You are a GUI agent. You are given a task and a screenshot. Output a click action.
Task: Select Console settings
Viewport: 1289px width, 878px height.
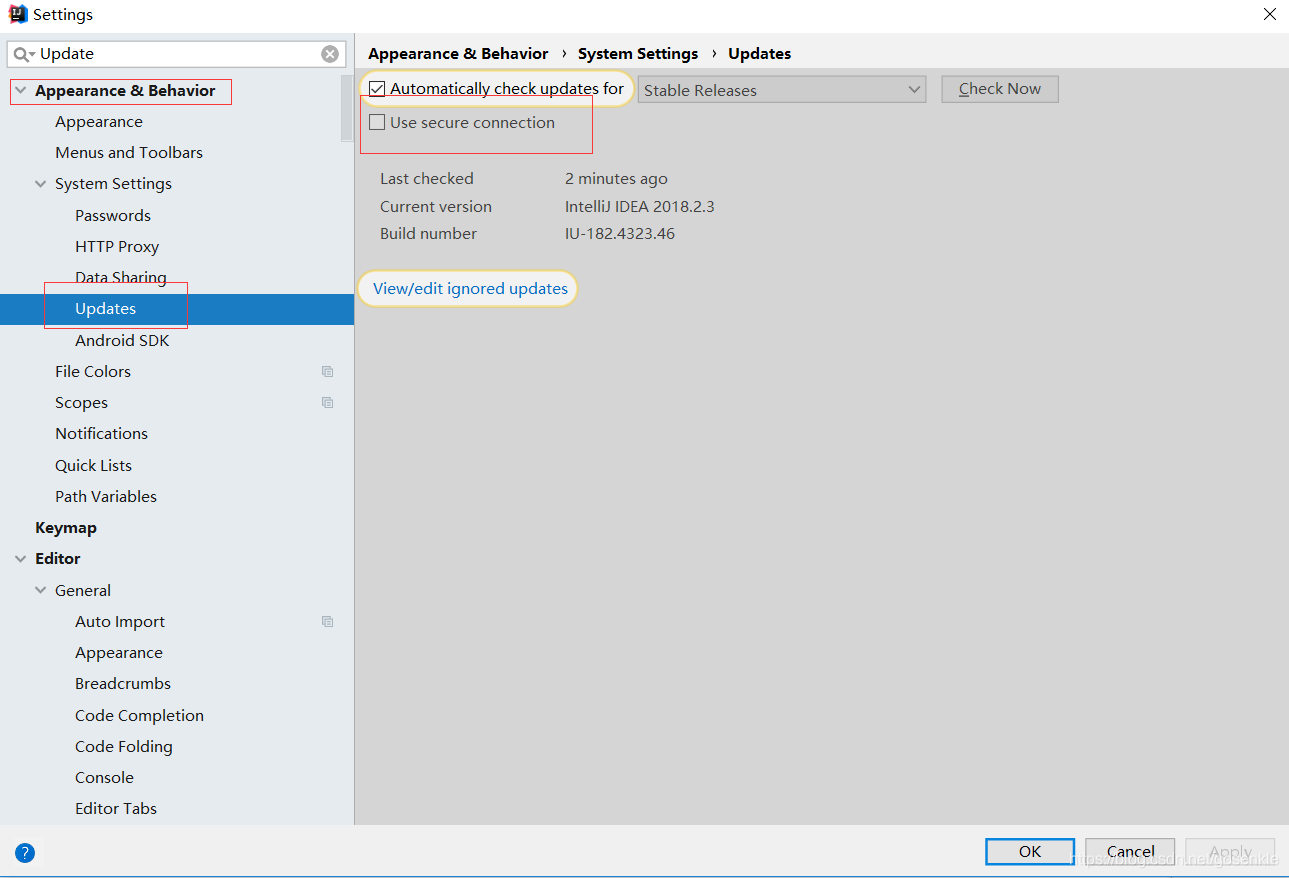coord(104,778)
